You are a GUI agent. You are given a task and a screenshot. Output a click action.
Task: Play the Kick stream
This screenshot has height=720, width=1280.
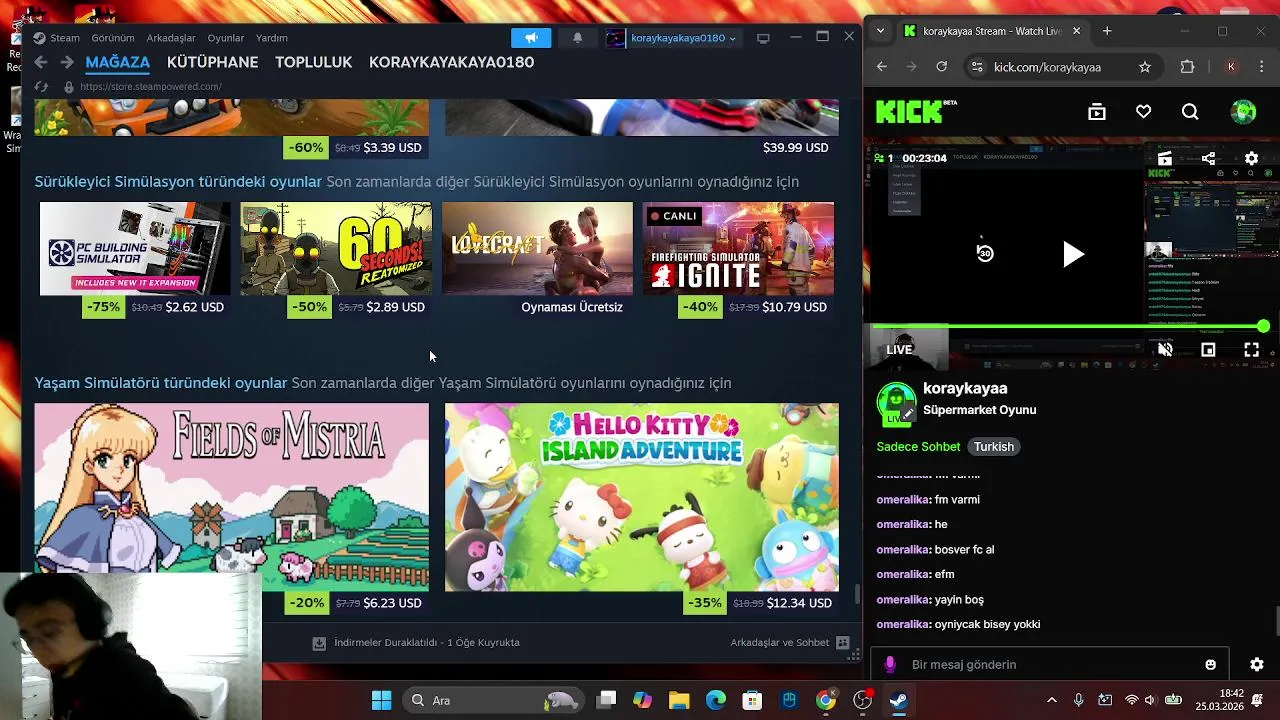pyautogui.click(x=1073, y=254)
